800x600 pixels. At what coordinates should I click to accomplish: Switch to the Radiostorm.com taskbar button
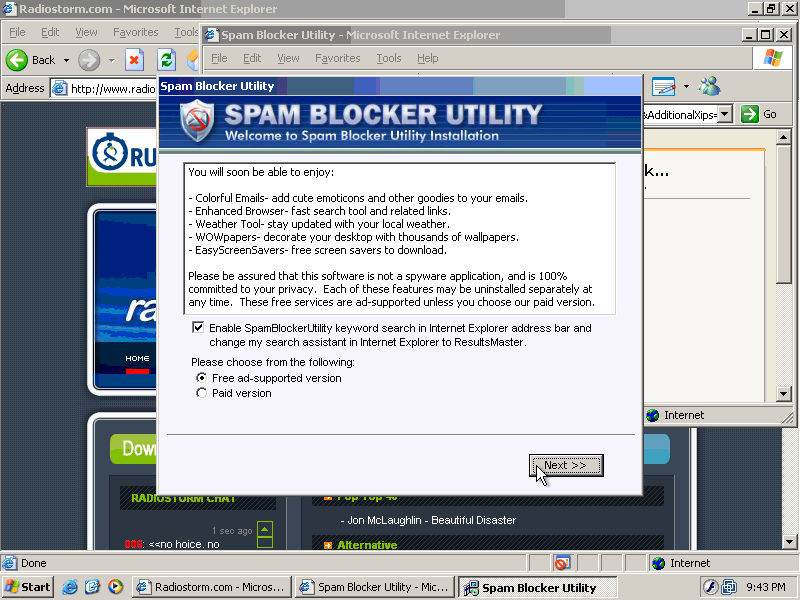(x=212, y=587)
